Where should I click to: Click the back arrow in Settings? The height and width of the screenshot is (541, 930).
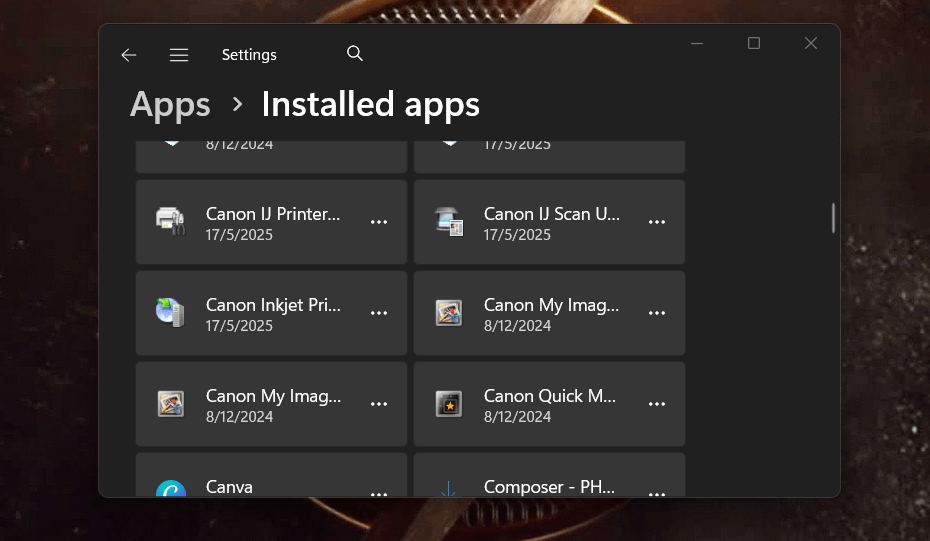point(128,55)
